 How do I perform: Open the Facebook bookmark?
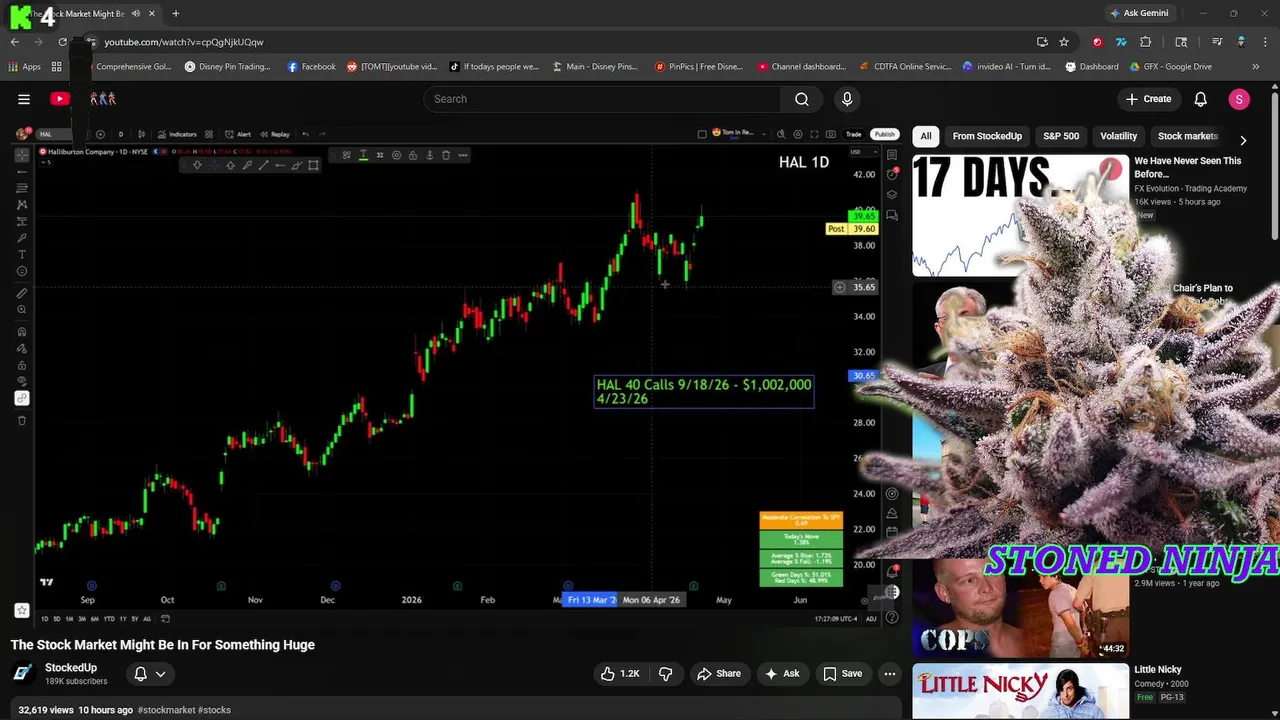[x=311, y=67]
